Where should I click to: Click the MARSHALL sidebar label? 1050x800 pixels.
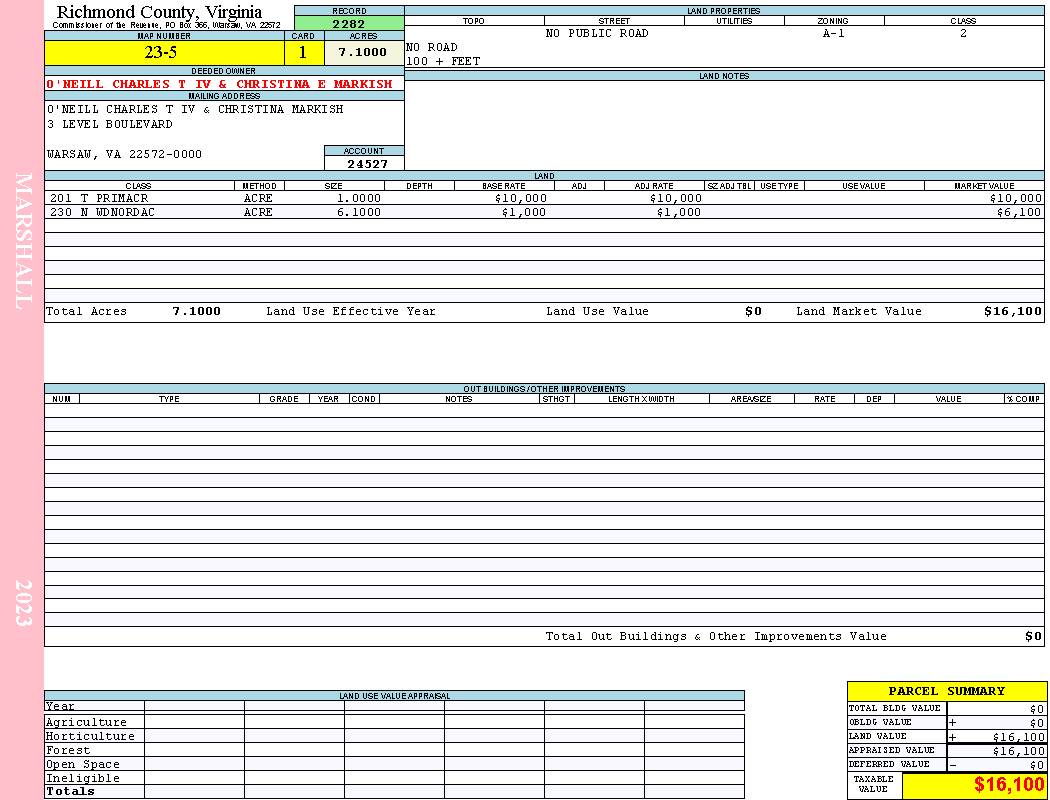[x=23, y=241]
